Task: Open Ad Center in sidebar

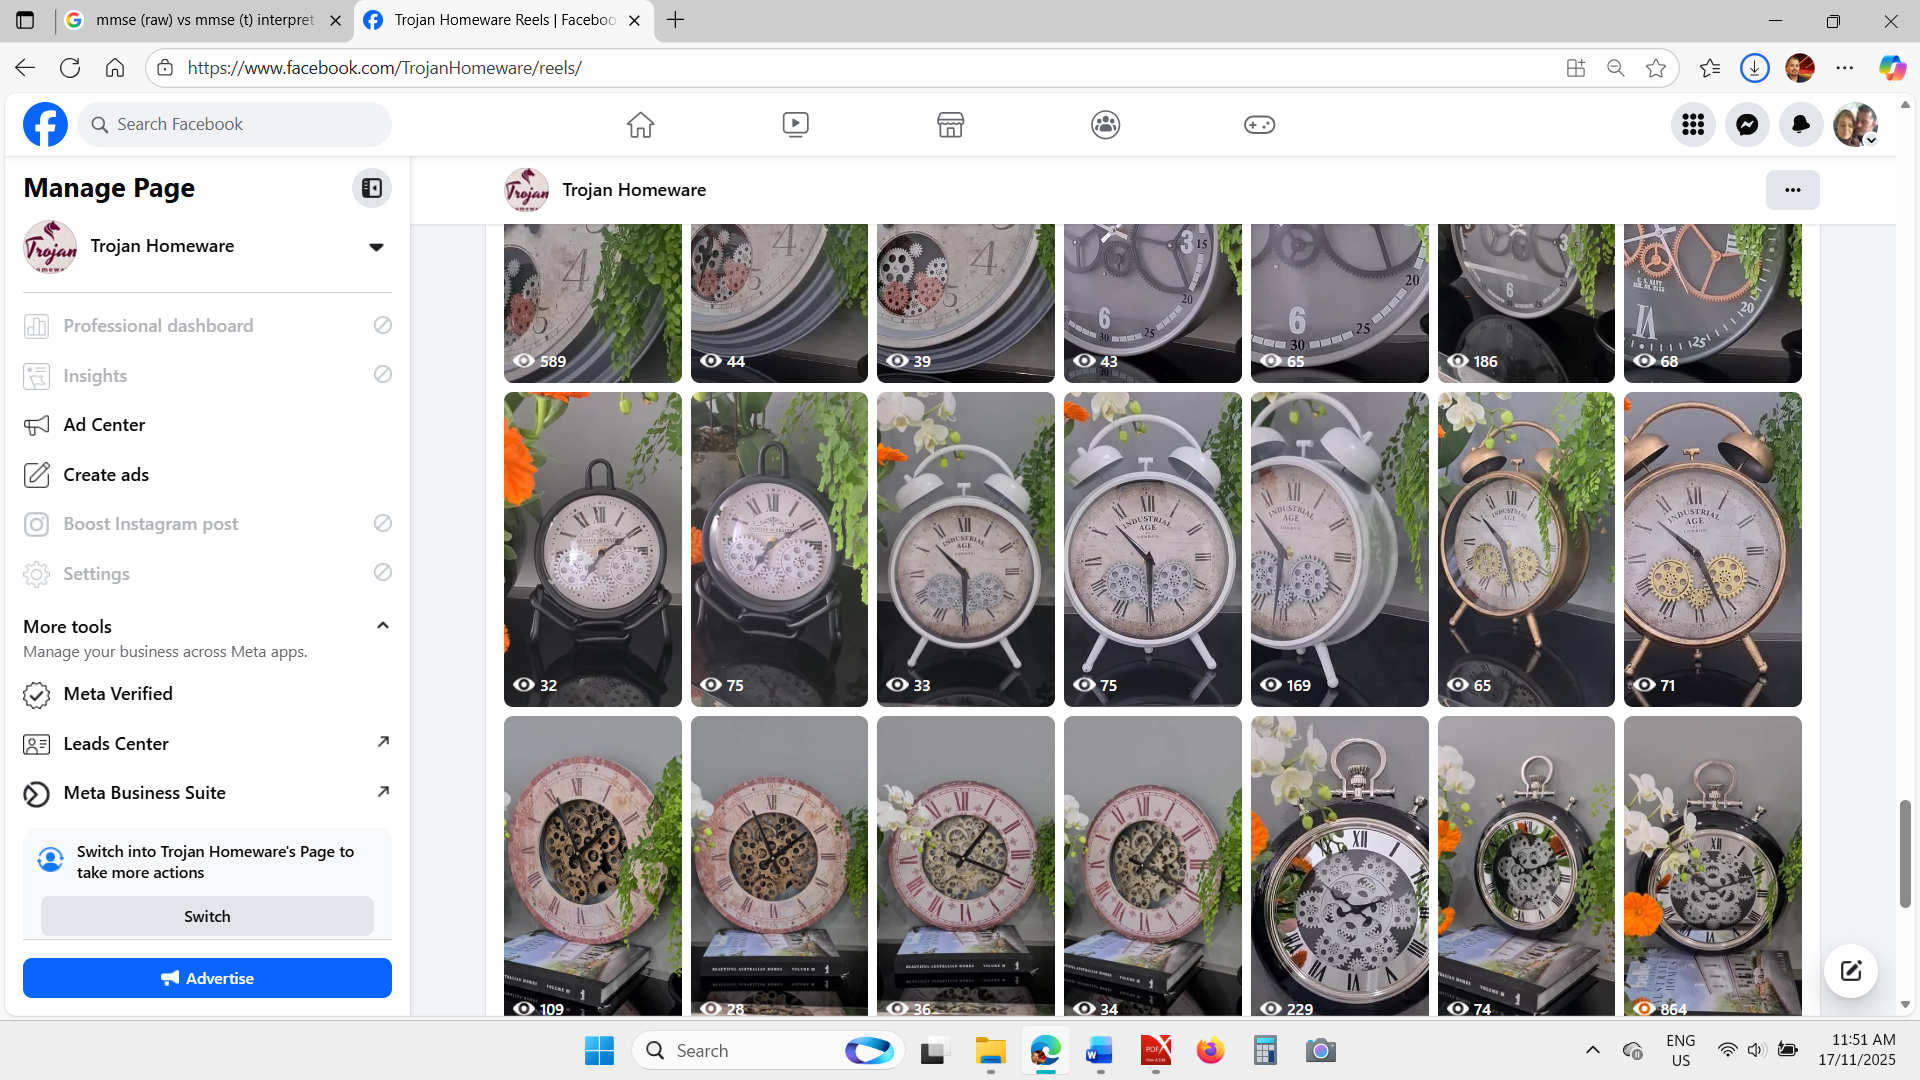Action: [104, 425]
